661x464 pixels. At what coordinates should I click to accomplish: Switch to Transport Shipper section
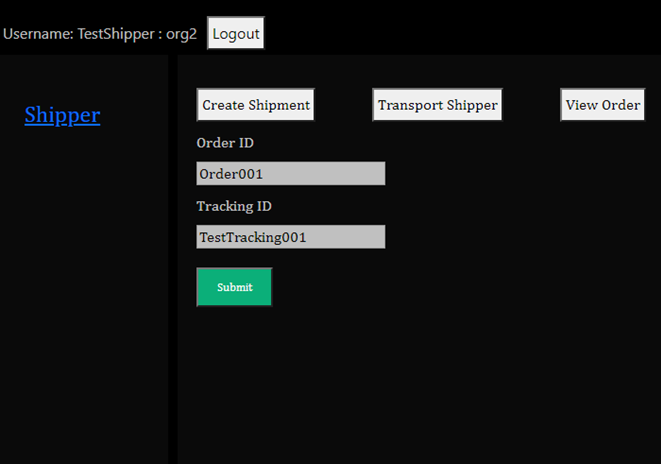[x=438, y=105]
